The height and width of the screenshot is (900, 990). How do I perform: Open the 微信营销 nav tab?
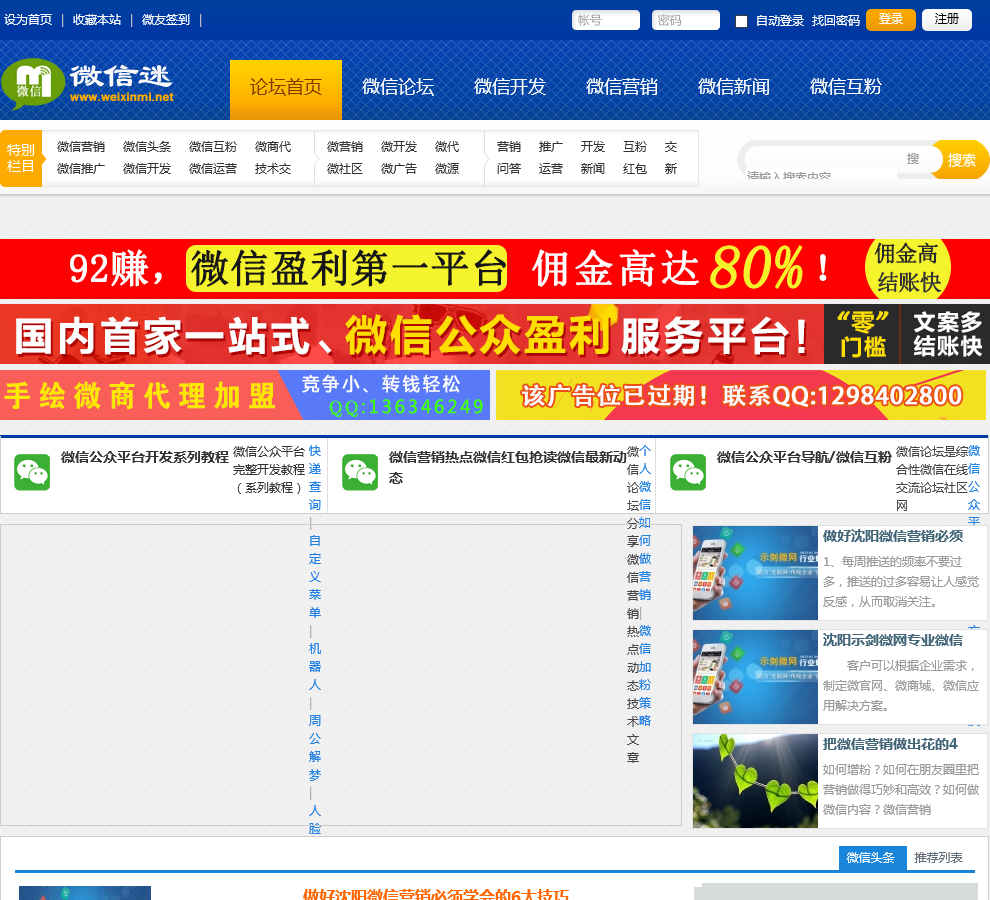(x=622, y=87)
